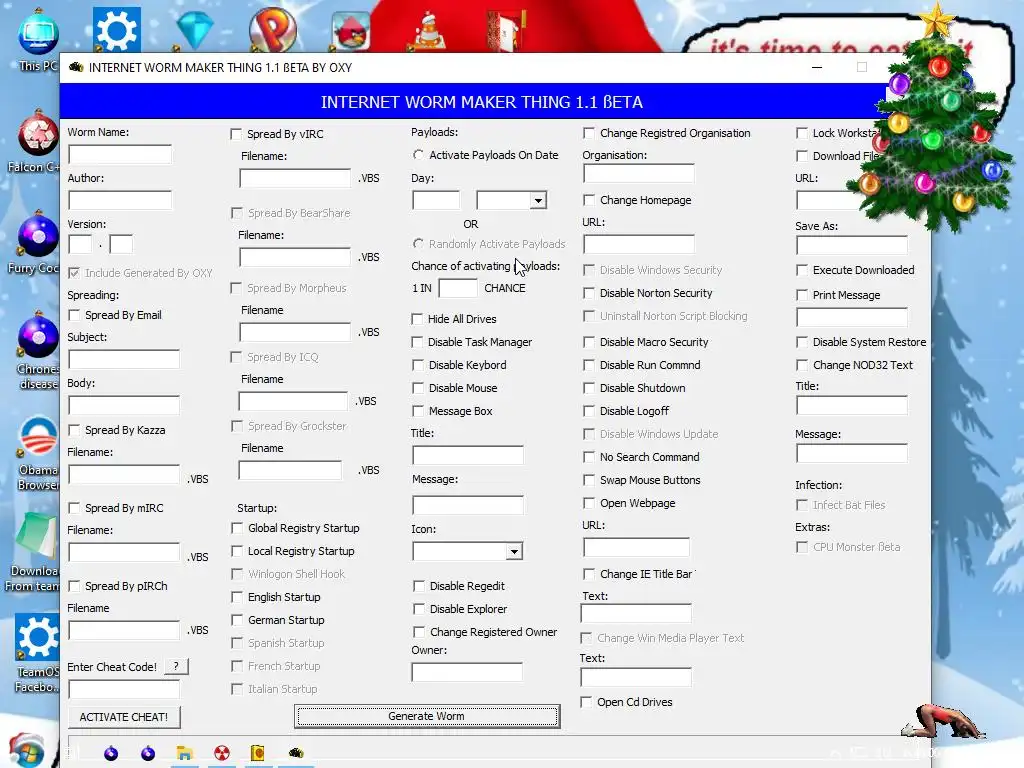
Task: Click the 1 IN CHANCE number field
Action: point(458,288)
